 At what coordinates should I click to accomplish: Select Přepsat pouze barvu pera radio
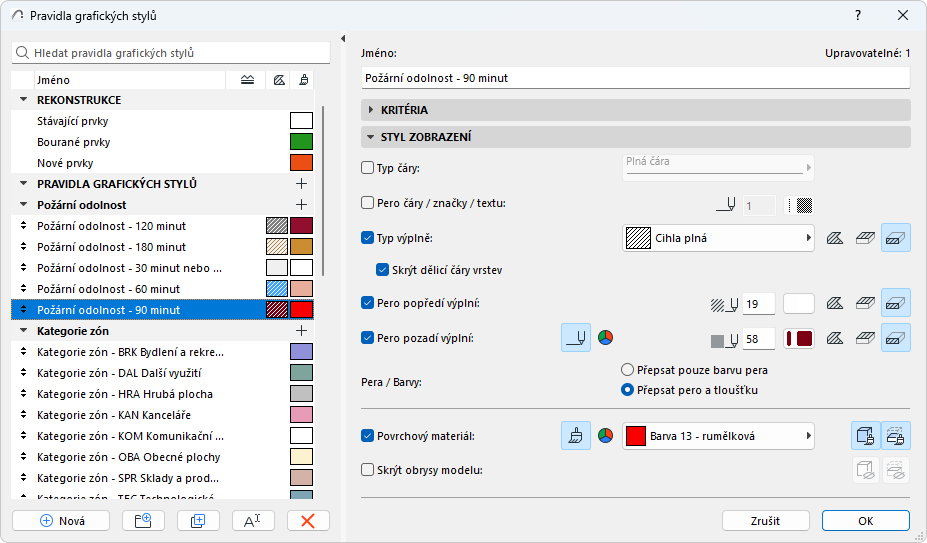pos(627,370)
